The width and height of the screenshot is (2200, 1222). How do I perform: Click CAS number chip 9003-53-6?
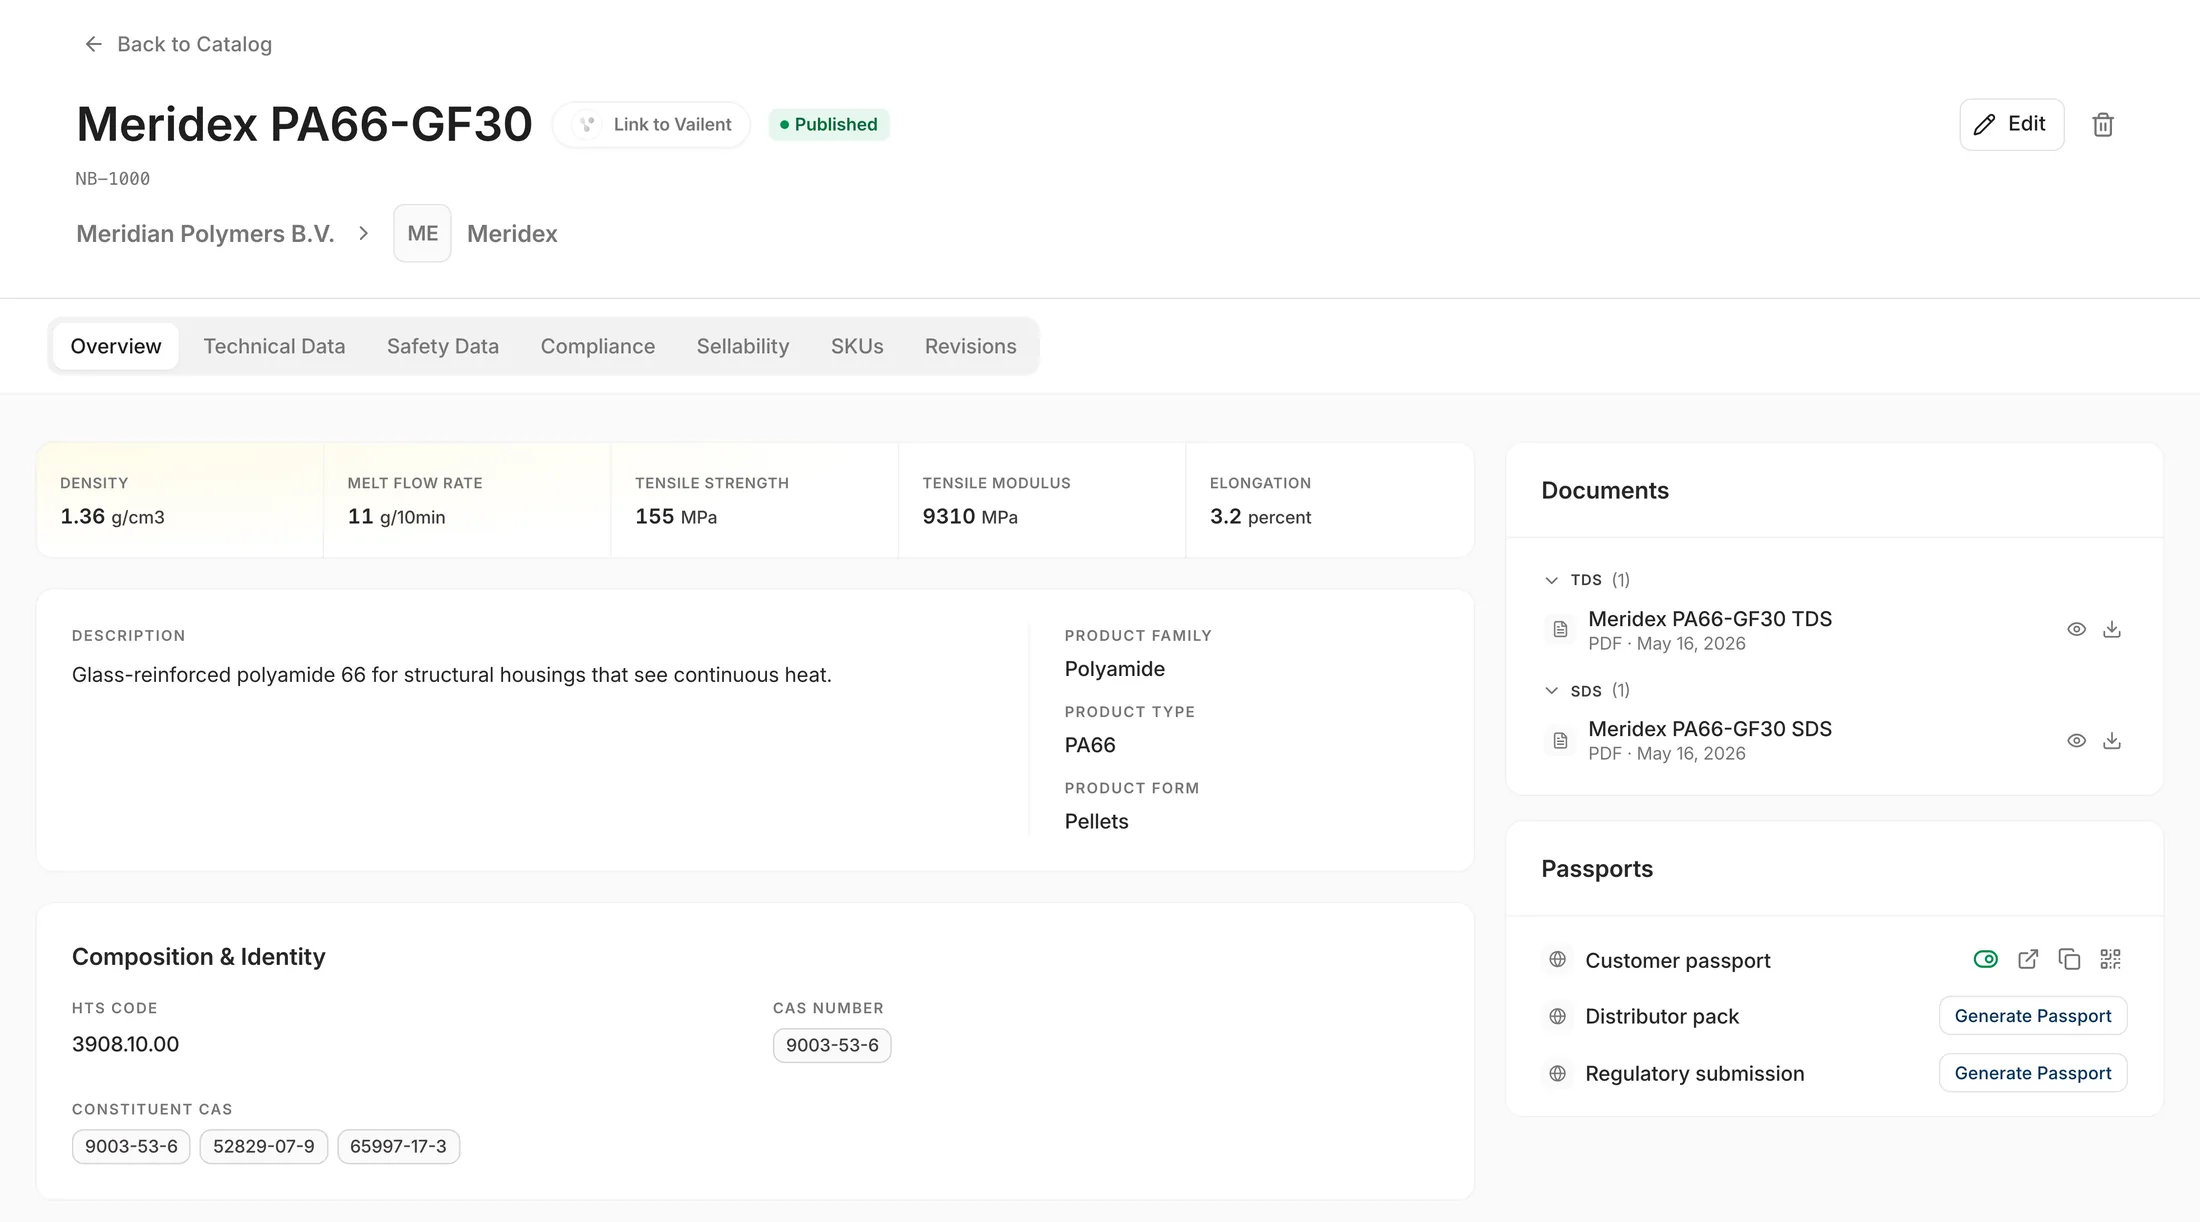[x=832, y=1046]
